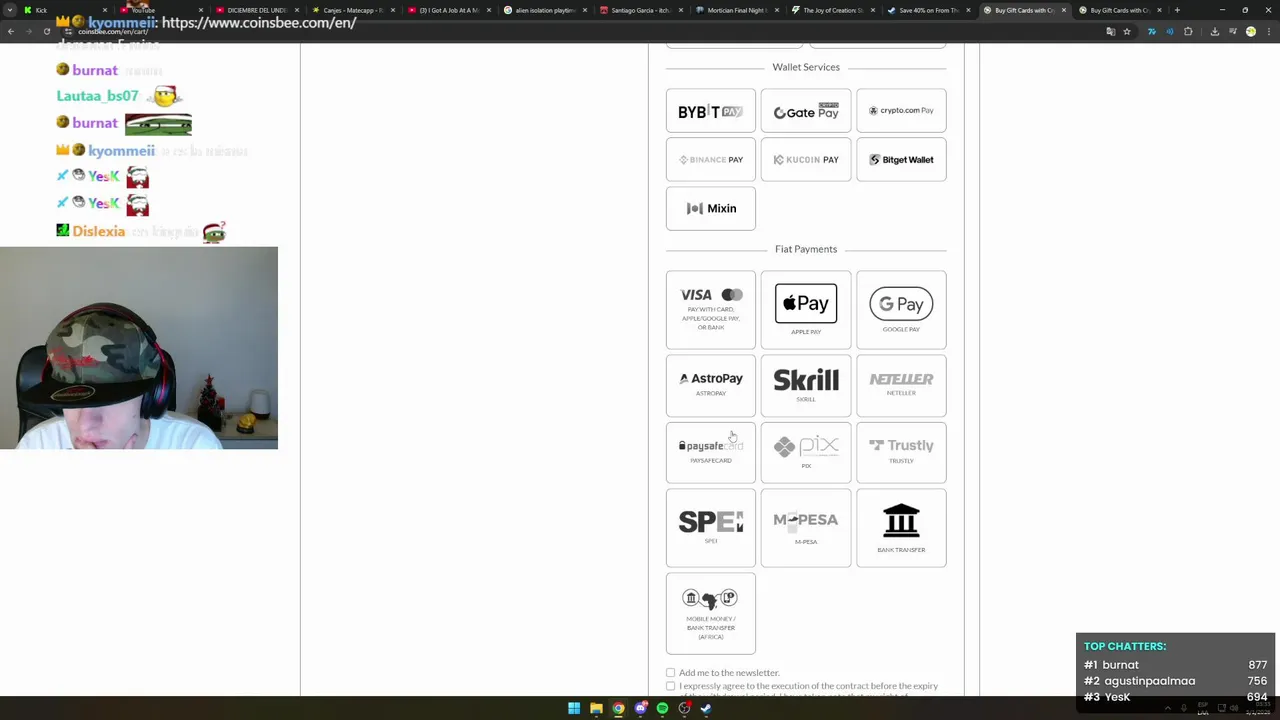
Task: Open File Explorer from the taskbar
Action: click(x=596, y=708)
